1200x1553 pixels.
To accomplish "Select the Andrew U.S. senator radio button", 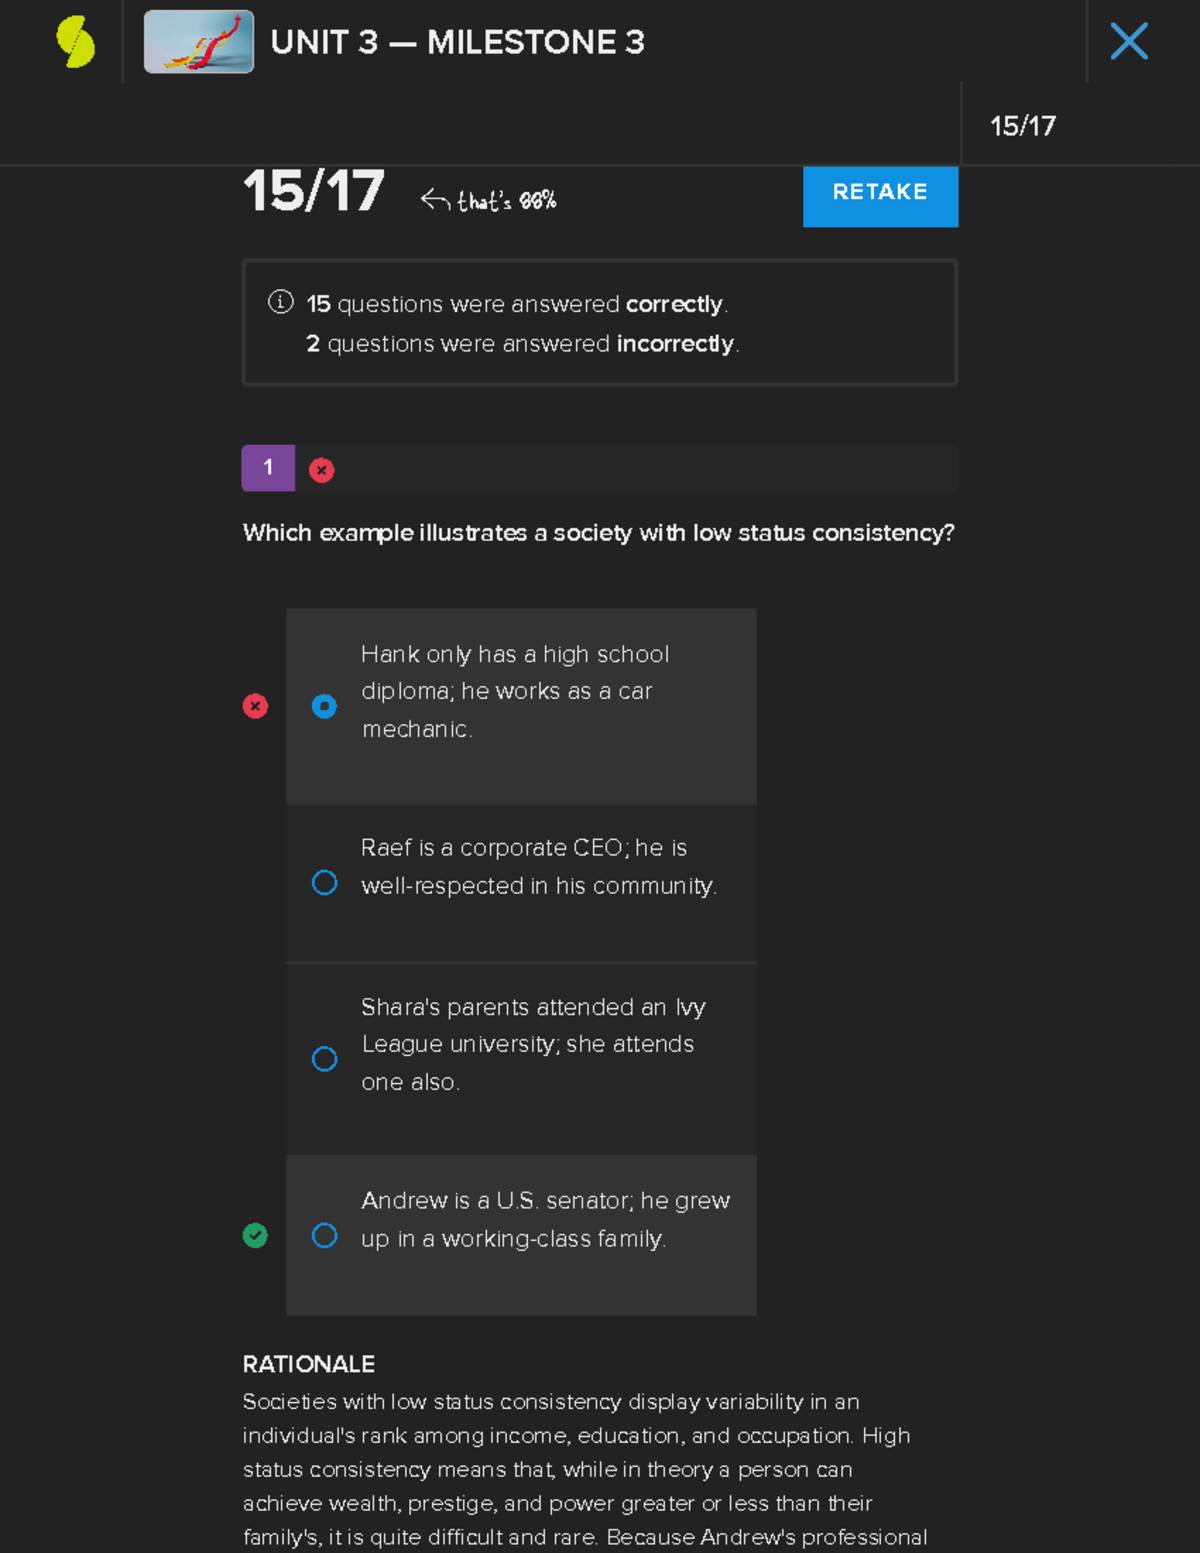I will click(x=324, y=1236).
